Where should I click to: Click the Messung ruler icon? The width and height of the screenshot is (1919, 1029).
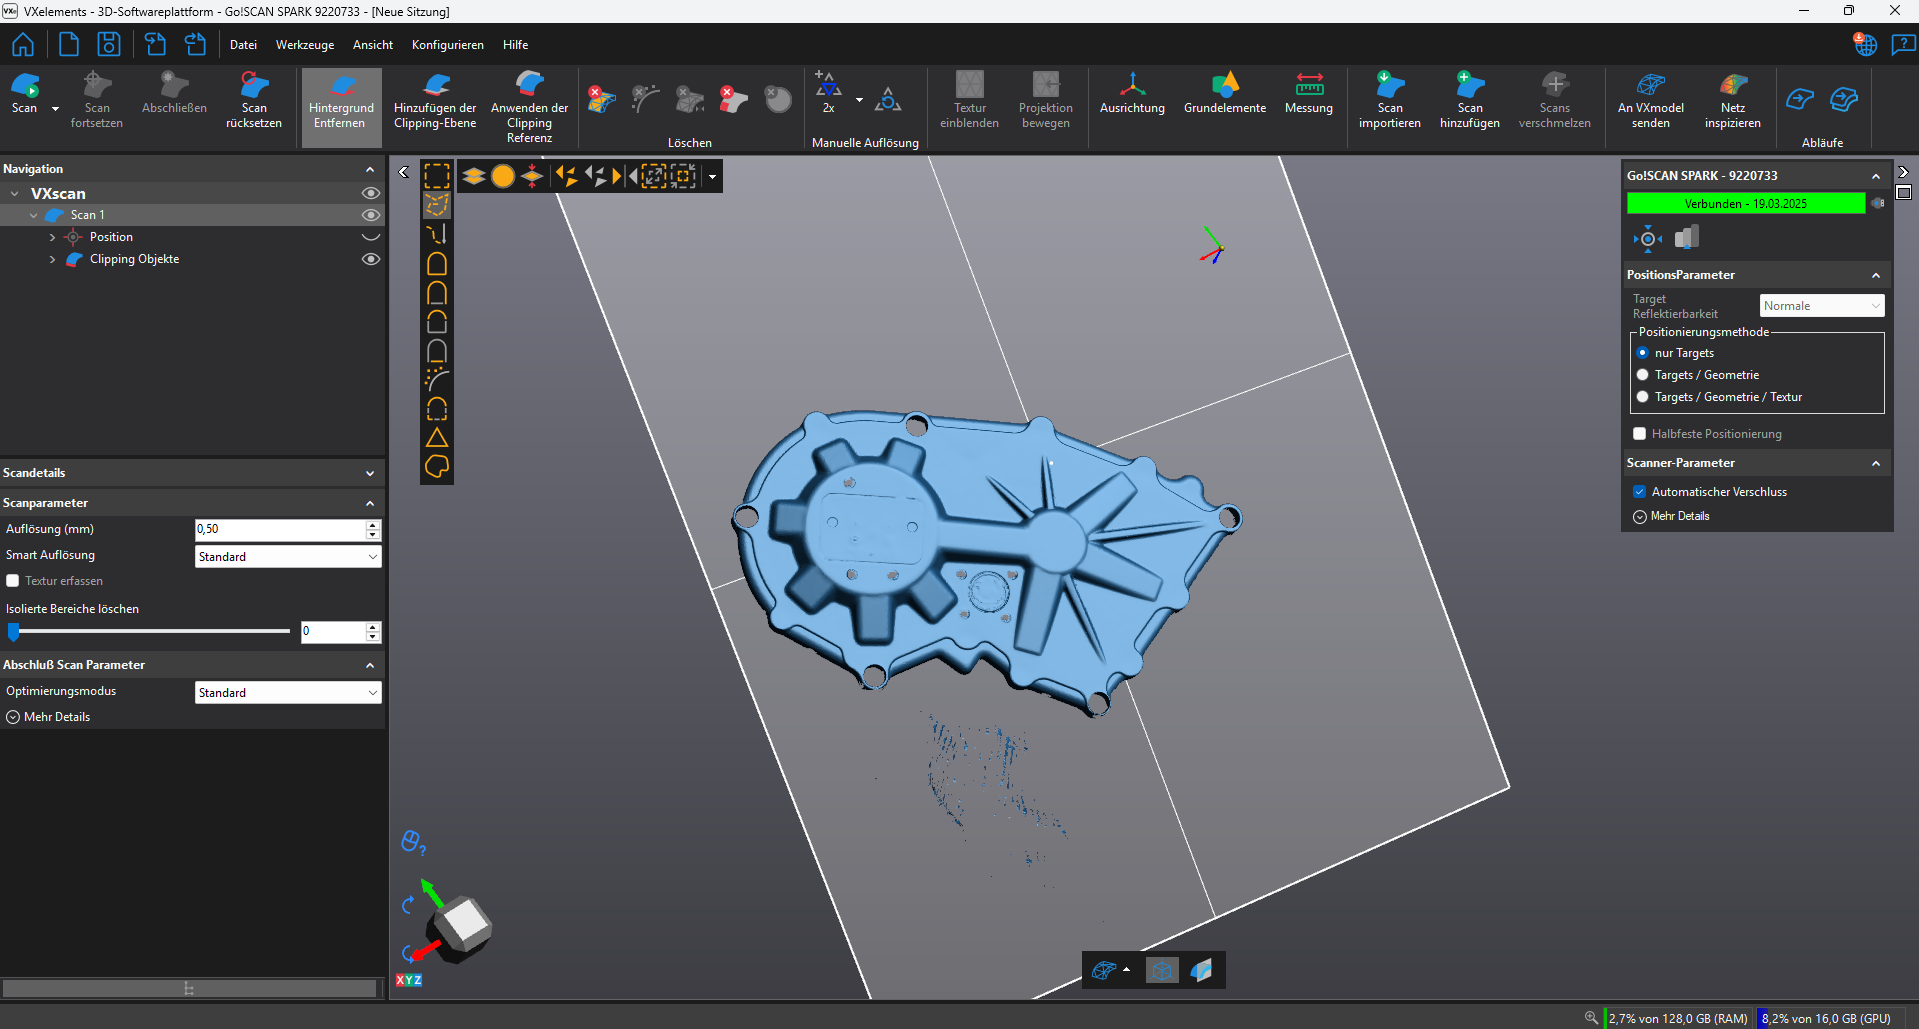point(1308,87)
